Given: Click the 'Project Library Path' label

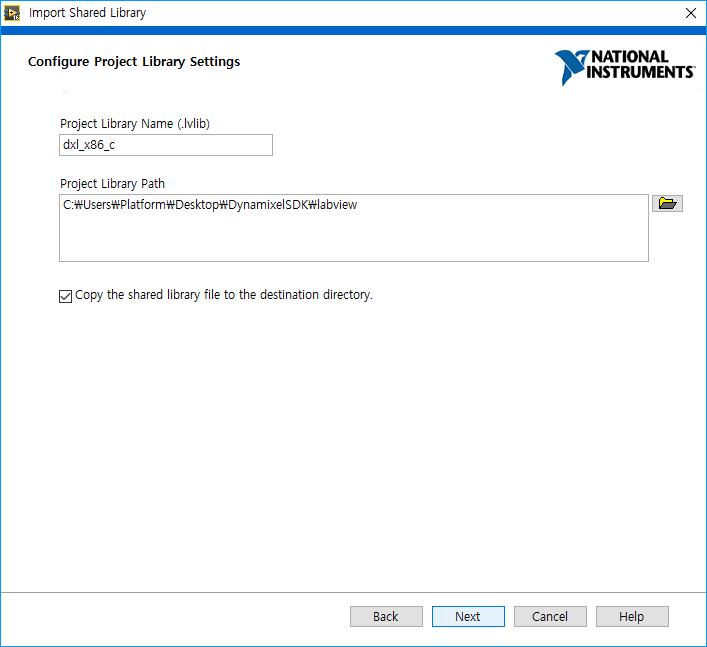Looking at the screenshot, I should click(113, 183).
